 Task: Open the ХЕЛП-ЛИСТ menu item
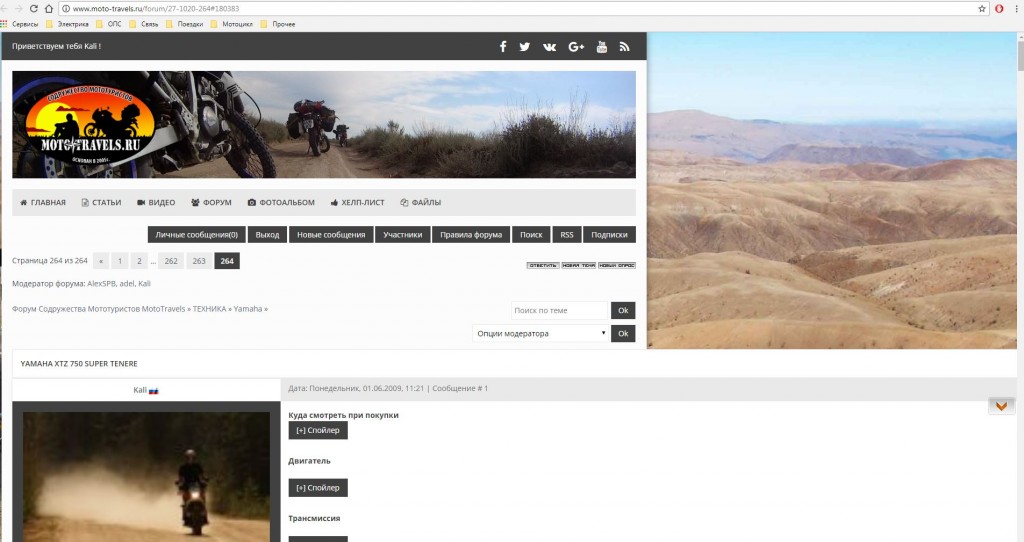pos(357,202)
